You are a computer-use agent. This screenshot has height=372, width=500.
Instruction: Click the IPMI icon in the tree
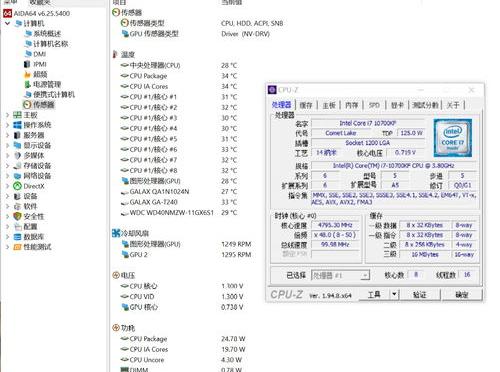(27, 64)
